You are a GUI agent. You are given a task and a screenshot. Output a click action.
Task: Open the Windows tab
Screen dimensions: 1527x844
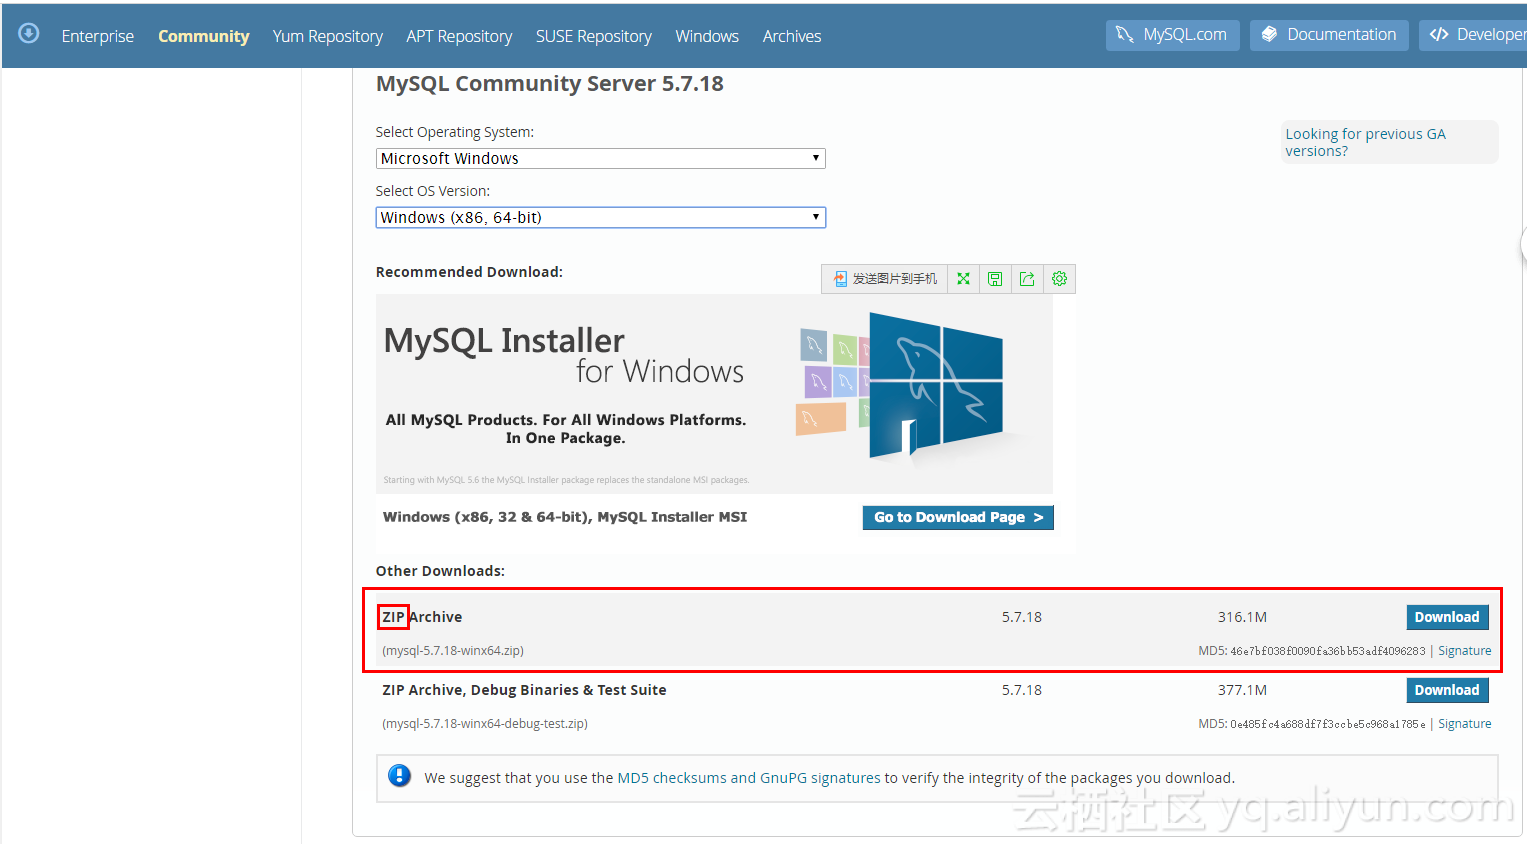point(707,36)
